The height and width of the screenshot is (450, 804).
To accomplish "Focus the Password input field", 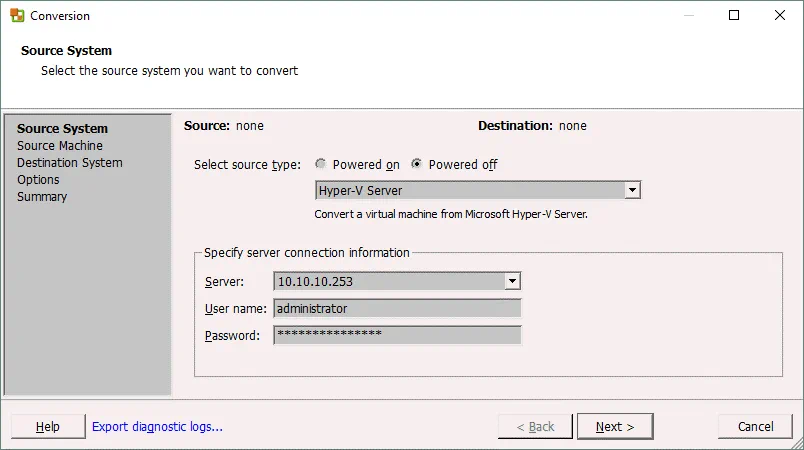I will pyautogui.click(x=397, y=335).
